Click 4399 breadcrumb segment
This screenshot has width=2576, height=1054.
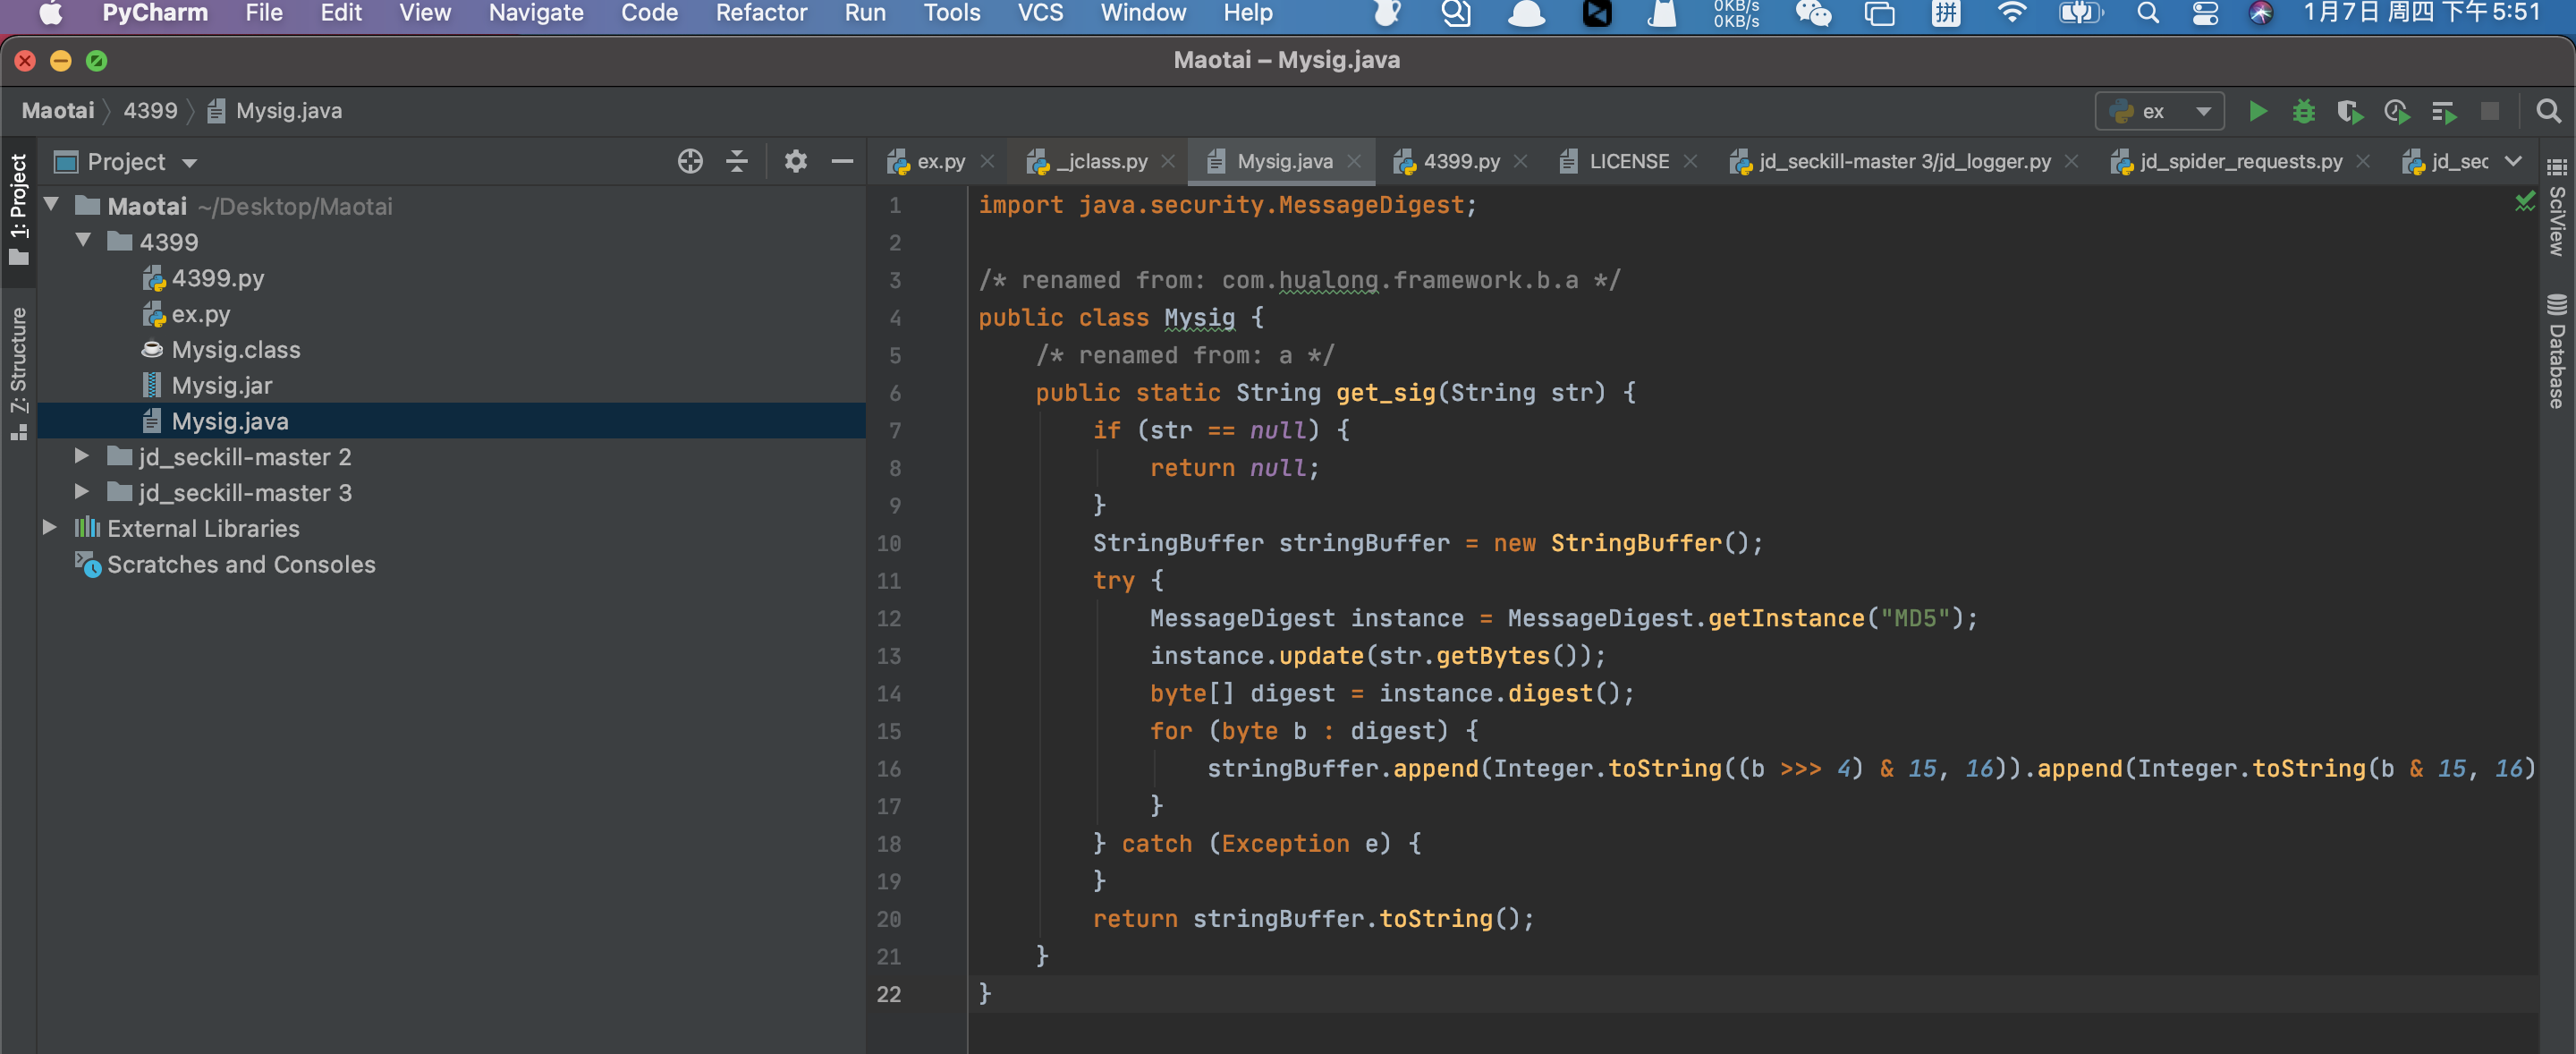[x=150, y=111]
